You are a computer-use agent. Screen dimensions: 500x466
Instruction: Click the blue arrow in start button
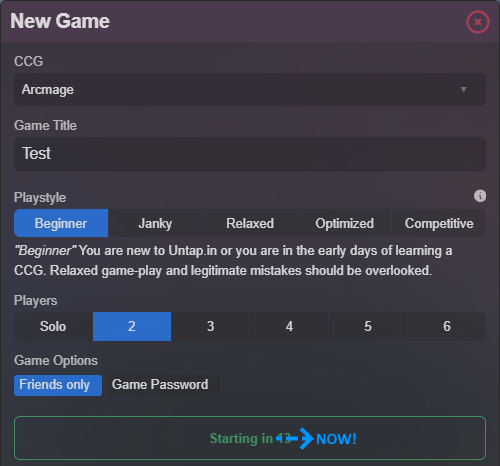pyautogui.click(x=295, y=438)
